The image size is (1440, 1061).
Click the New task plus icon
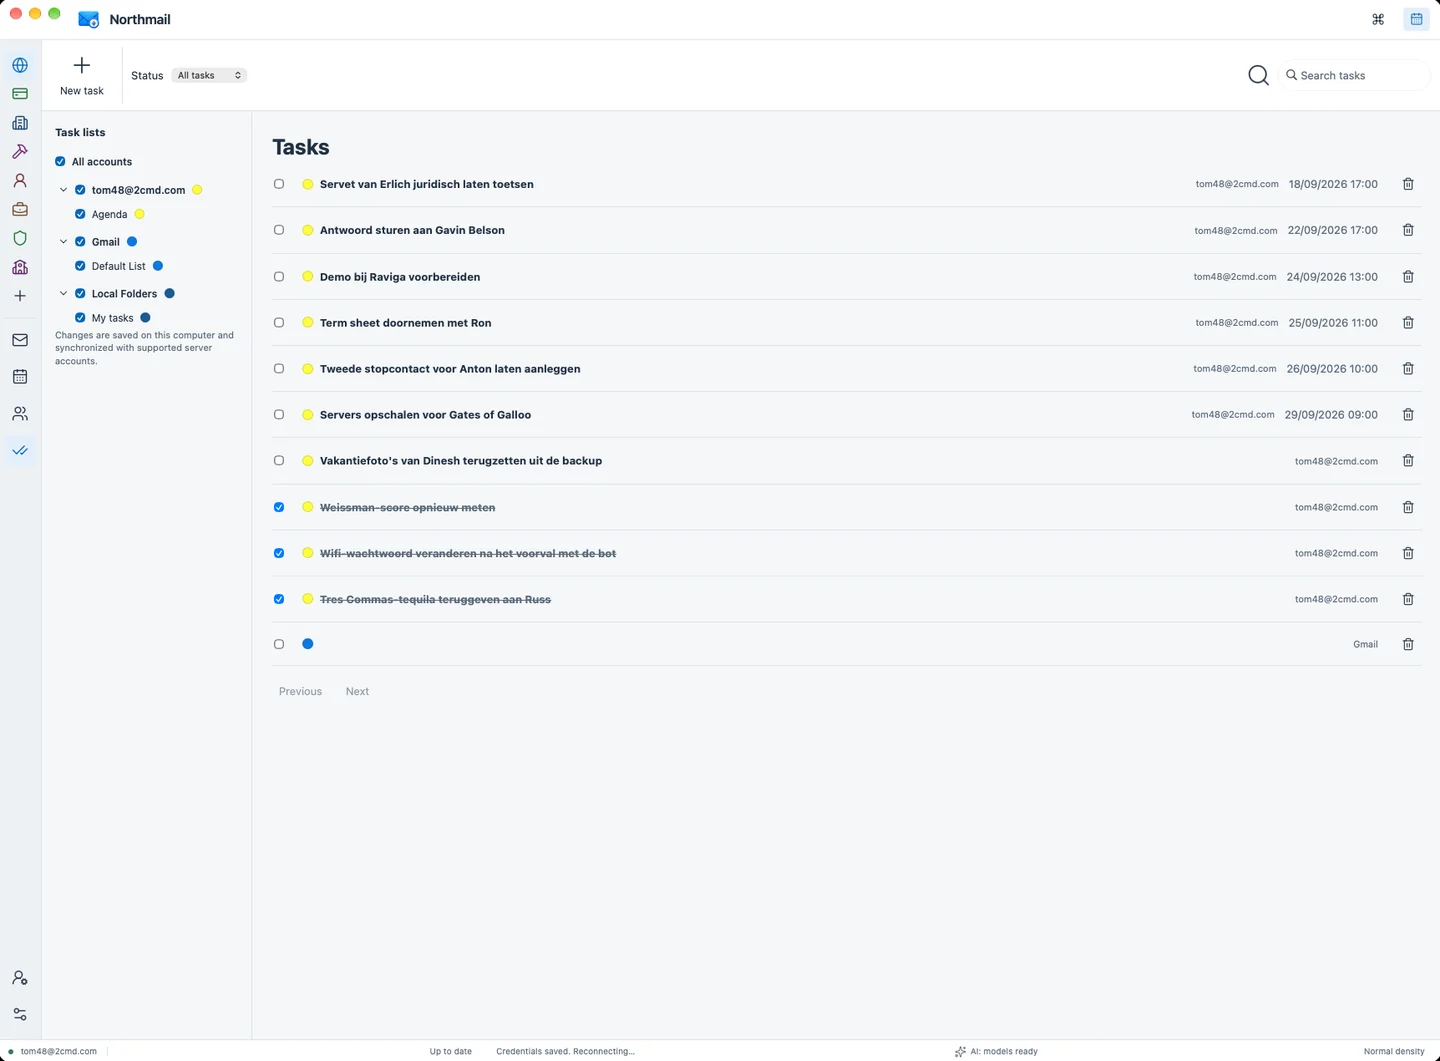pyautogui.click(x=82, y=66)
